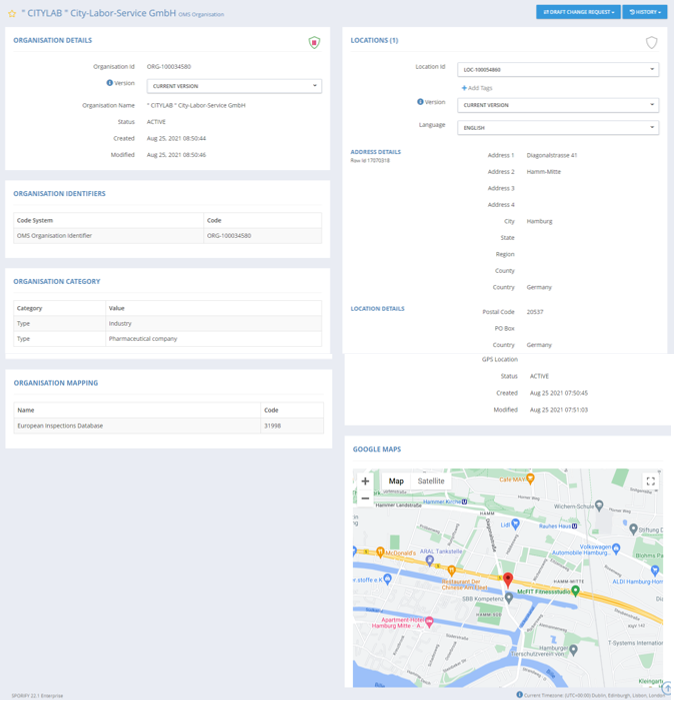Open the location Version dropdown
This screenshot has height=702, width=674.
(558, 105)
